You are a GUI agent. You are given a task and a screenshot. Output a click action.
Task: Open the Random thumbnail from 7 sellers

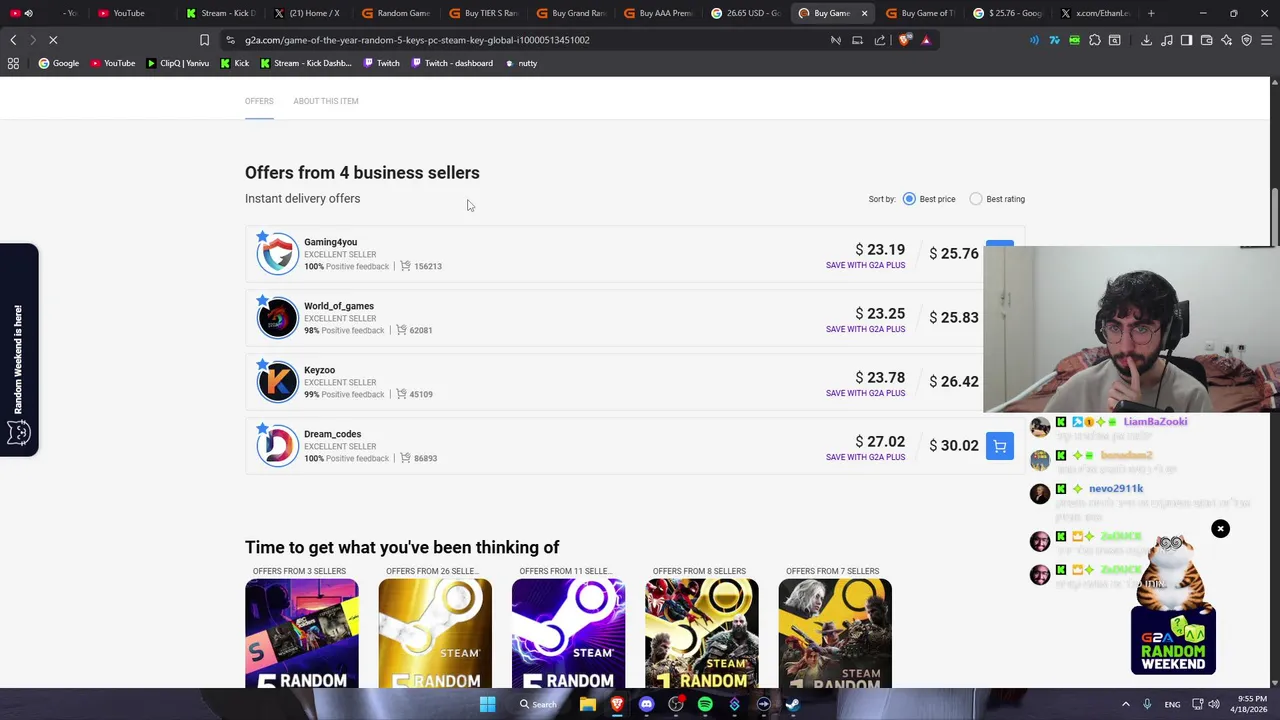click(835, 633)
